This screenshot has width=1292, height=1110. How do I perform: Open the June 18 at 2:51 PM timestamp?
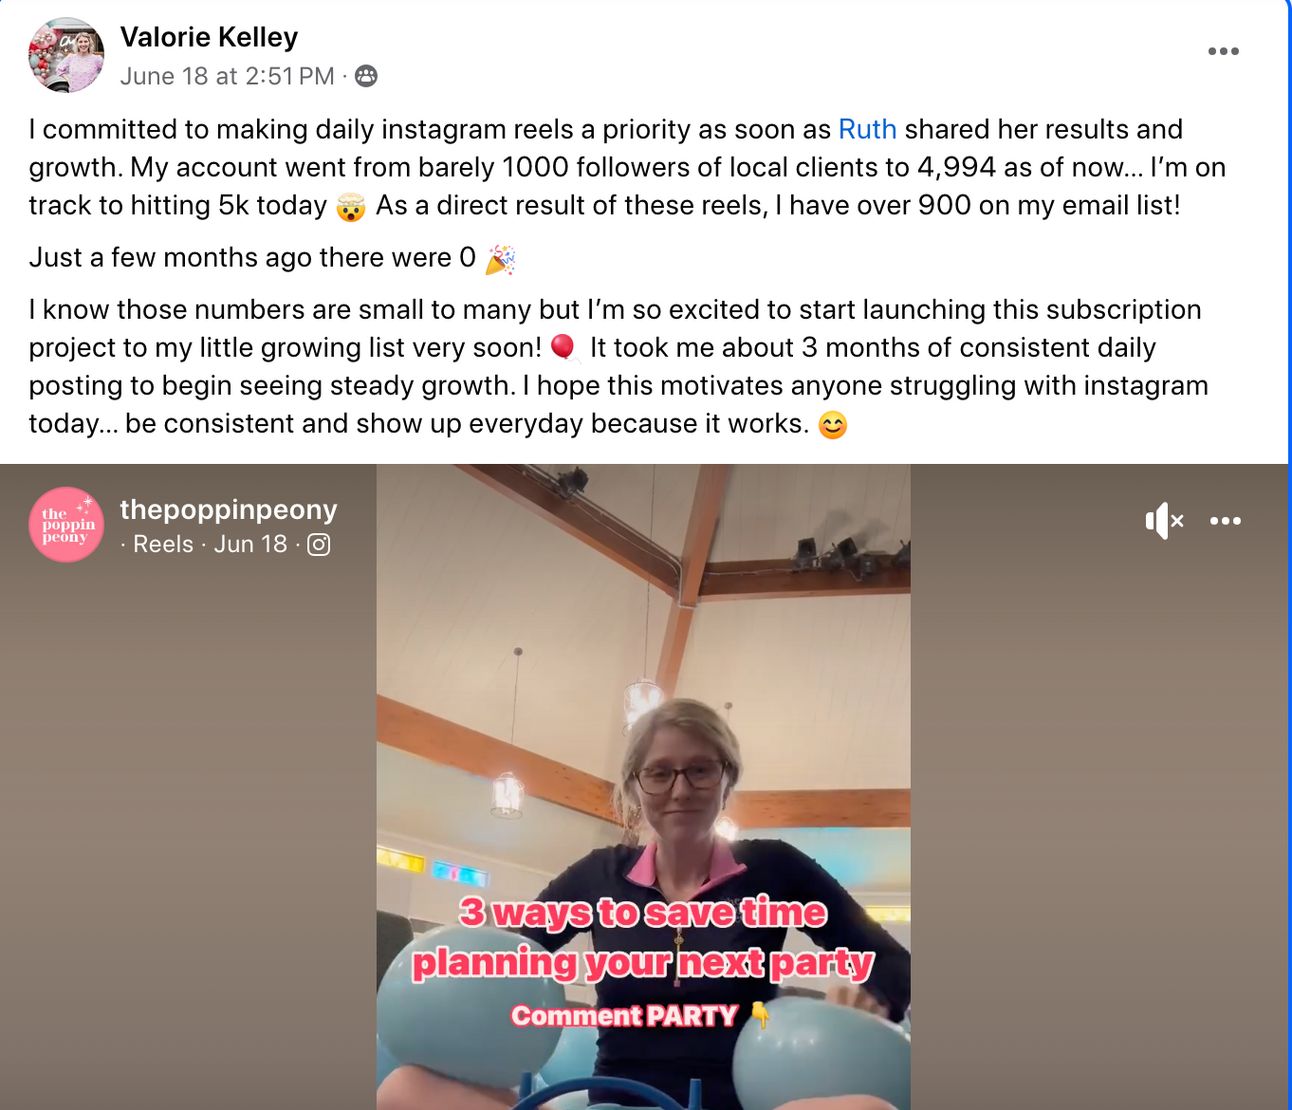coord(227,76)
